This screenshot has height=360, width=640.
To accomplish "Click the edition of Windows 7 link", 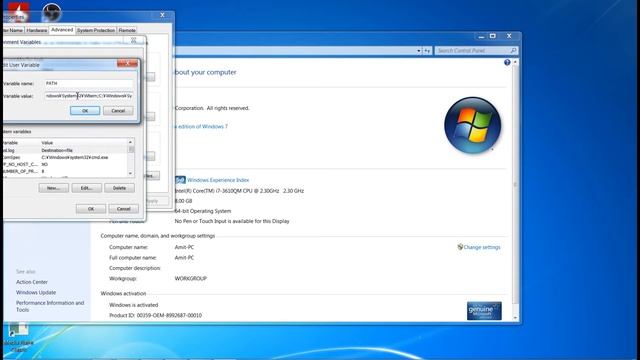I will (203, 127).
